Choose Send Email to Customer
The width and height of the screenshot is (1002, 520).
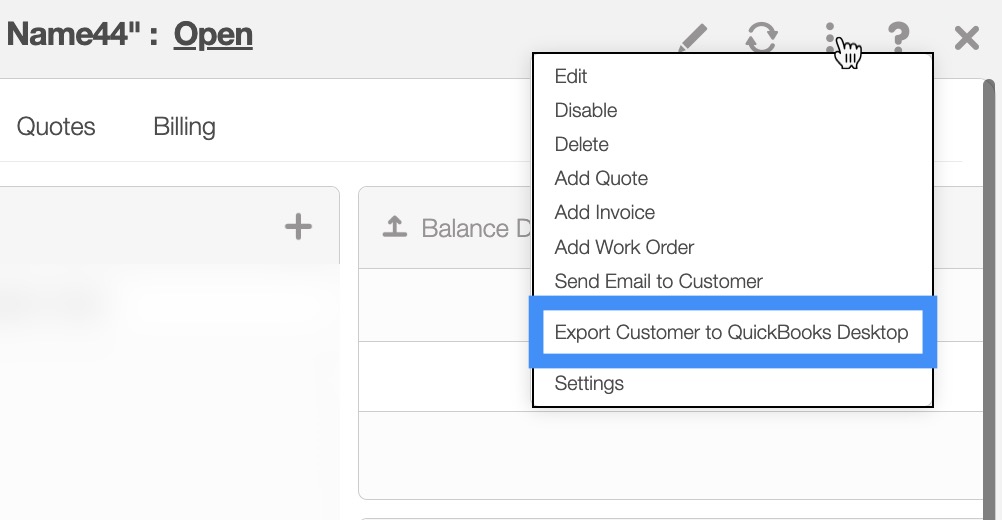tap(658, 281)
